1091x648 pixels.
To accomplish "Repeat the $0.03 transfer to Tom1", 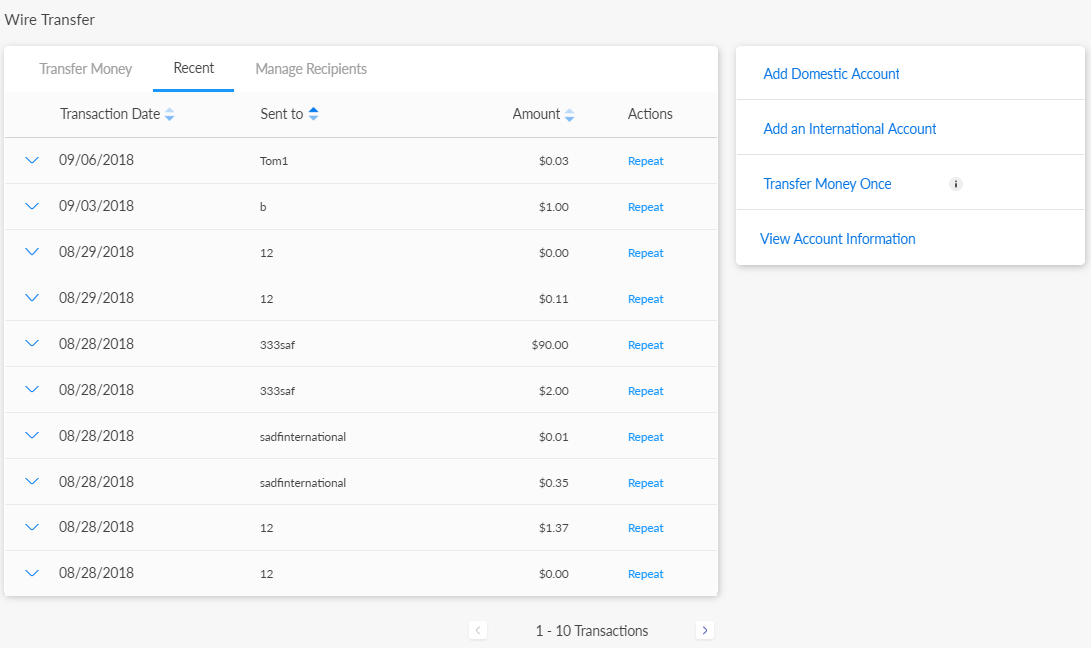I will 645,161.
